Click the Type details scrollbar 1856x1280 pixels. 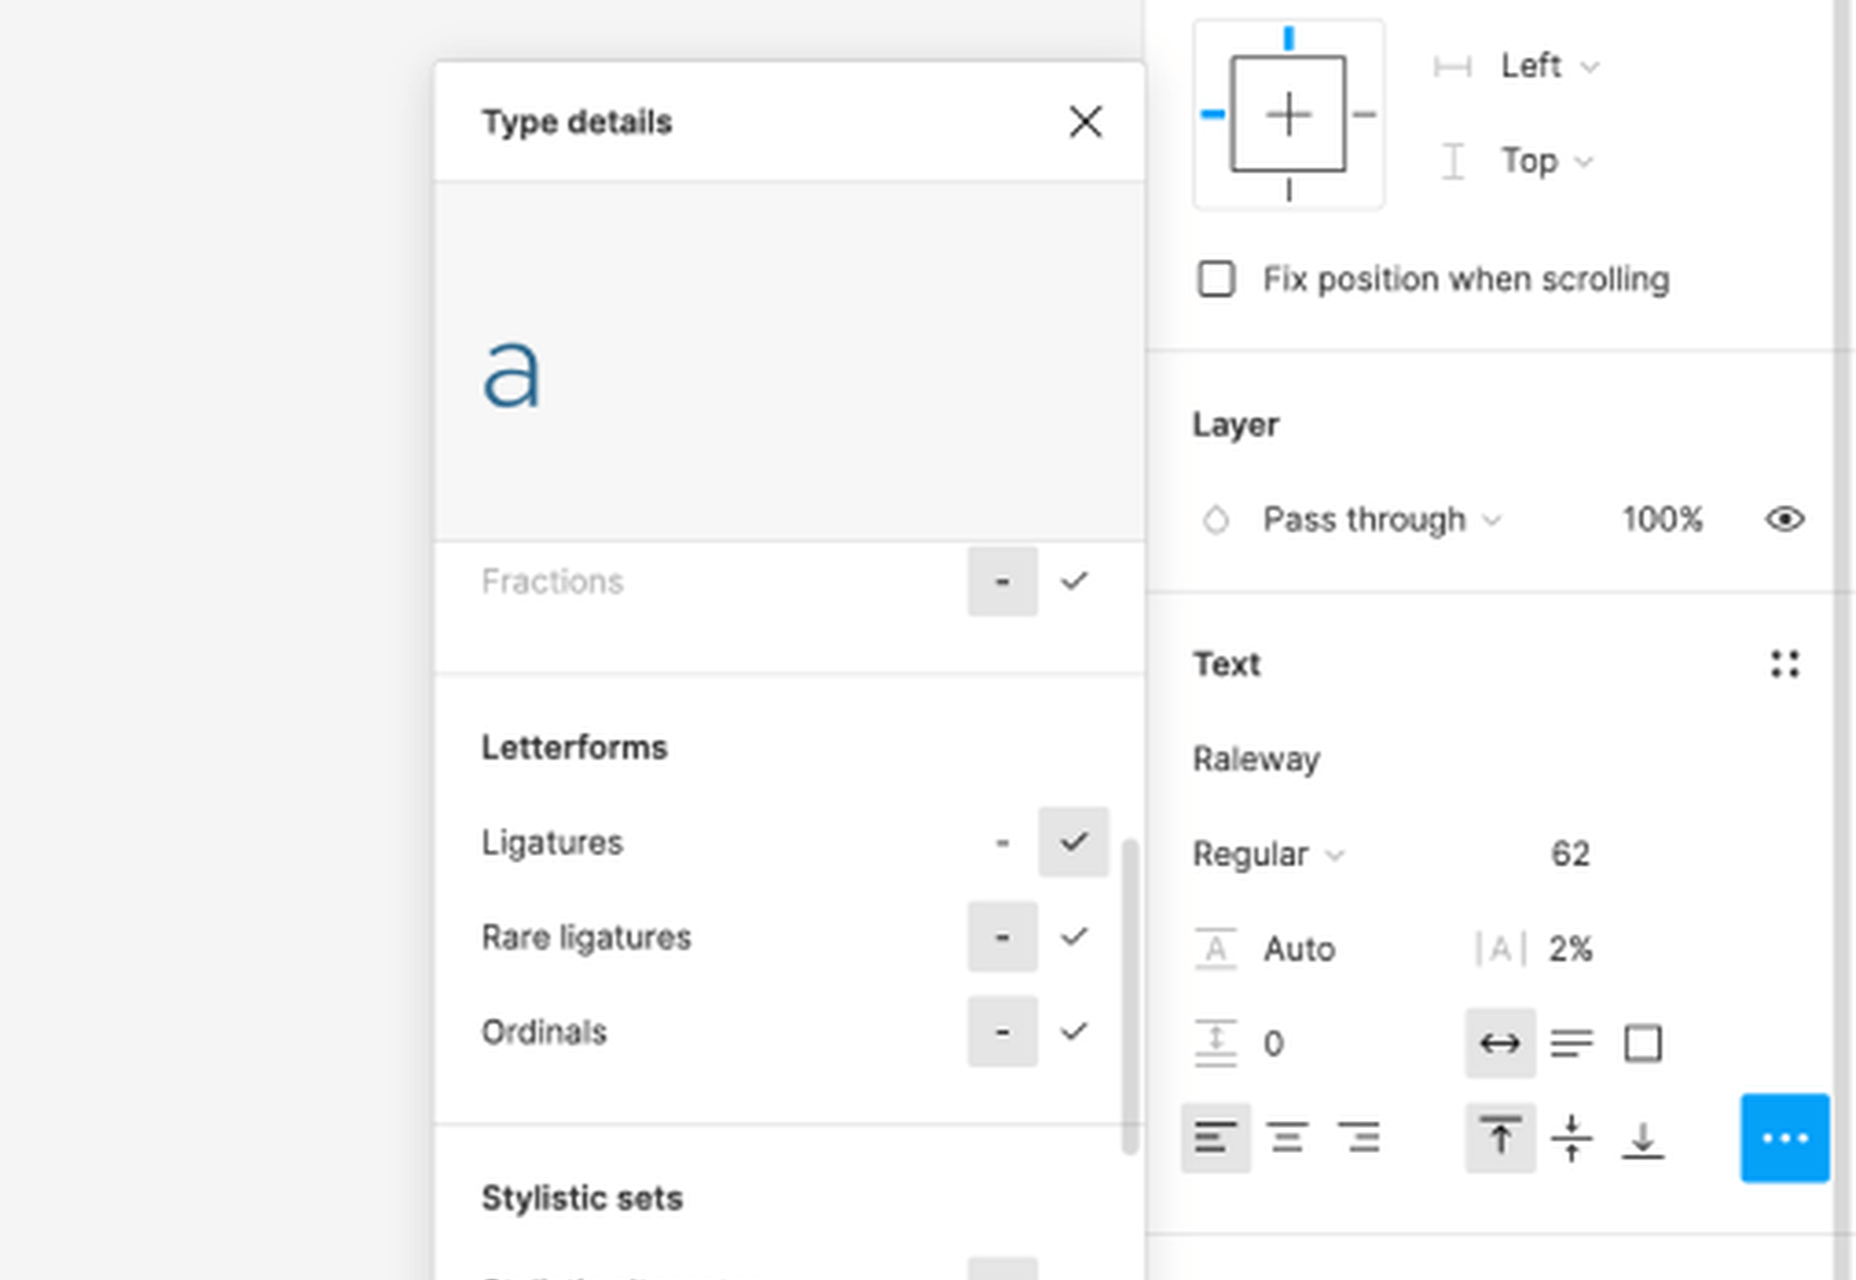[x=1130, y=997]
